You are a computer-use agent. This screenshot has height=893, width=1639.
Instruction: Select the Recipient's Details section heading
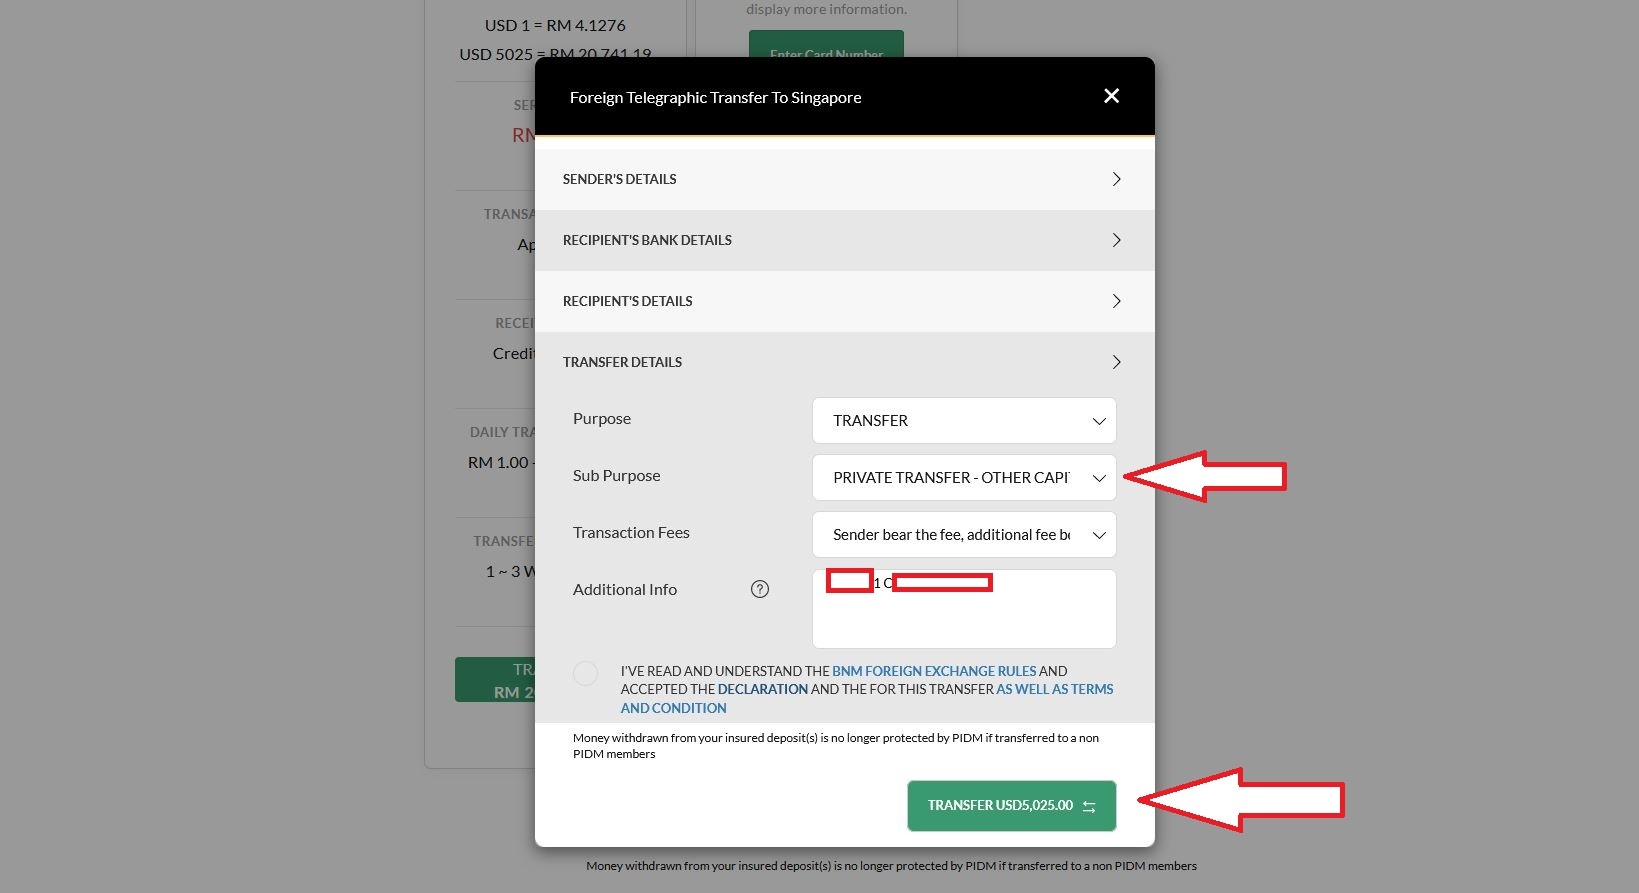click(627, 301)
